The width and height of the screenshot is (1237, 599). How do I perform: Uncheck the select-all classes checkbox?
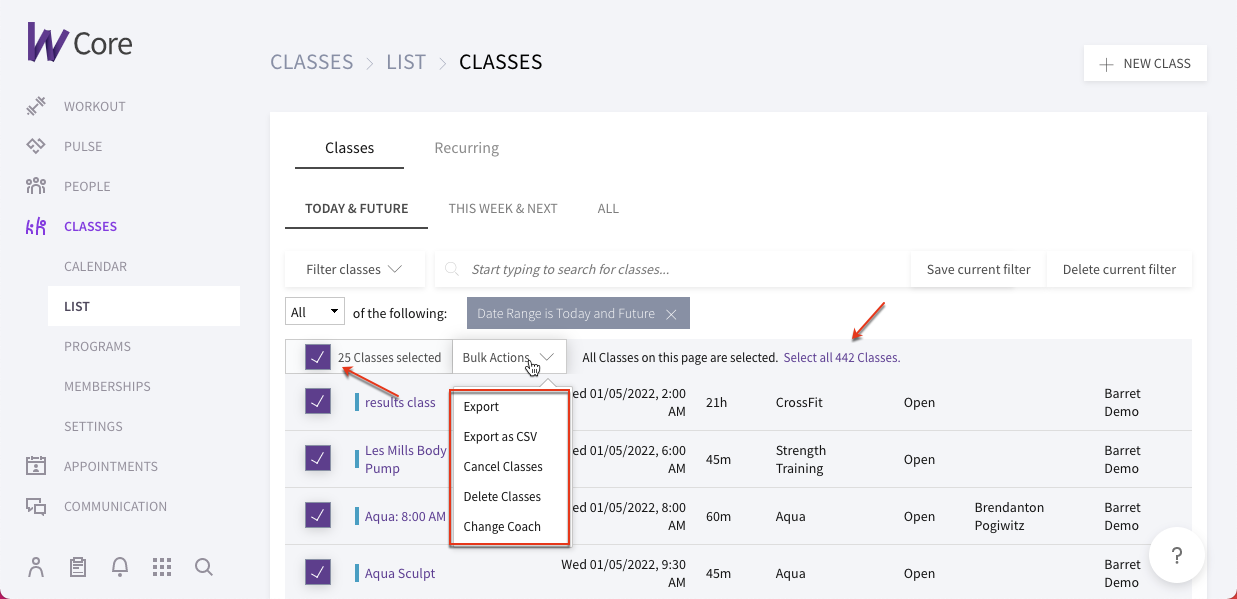tap(318, 357)
